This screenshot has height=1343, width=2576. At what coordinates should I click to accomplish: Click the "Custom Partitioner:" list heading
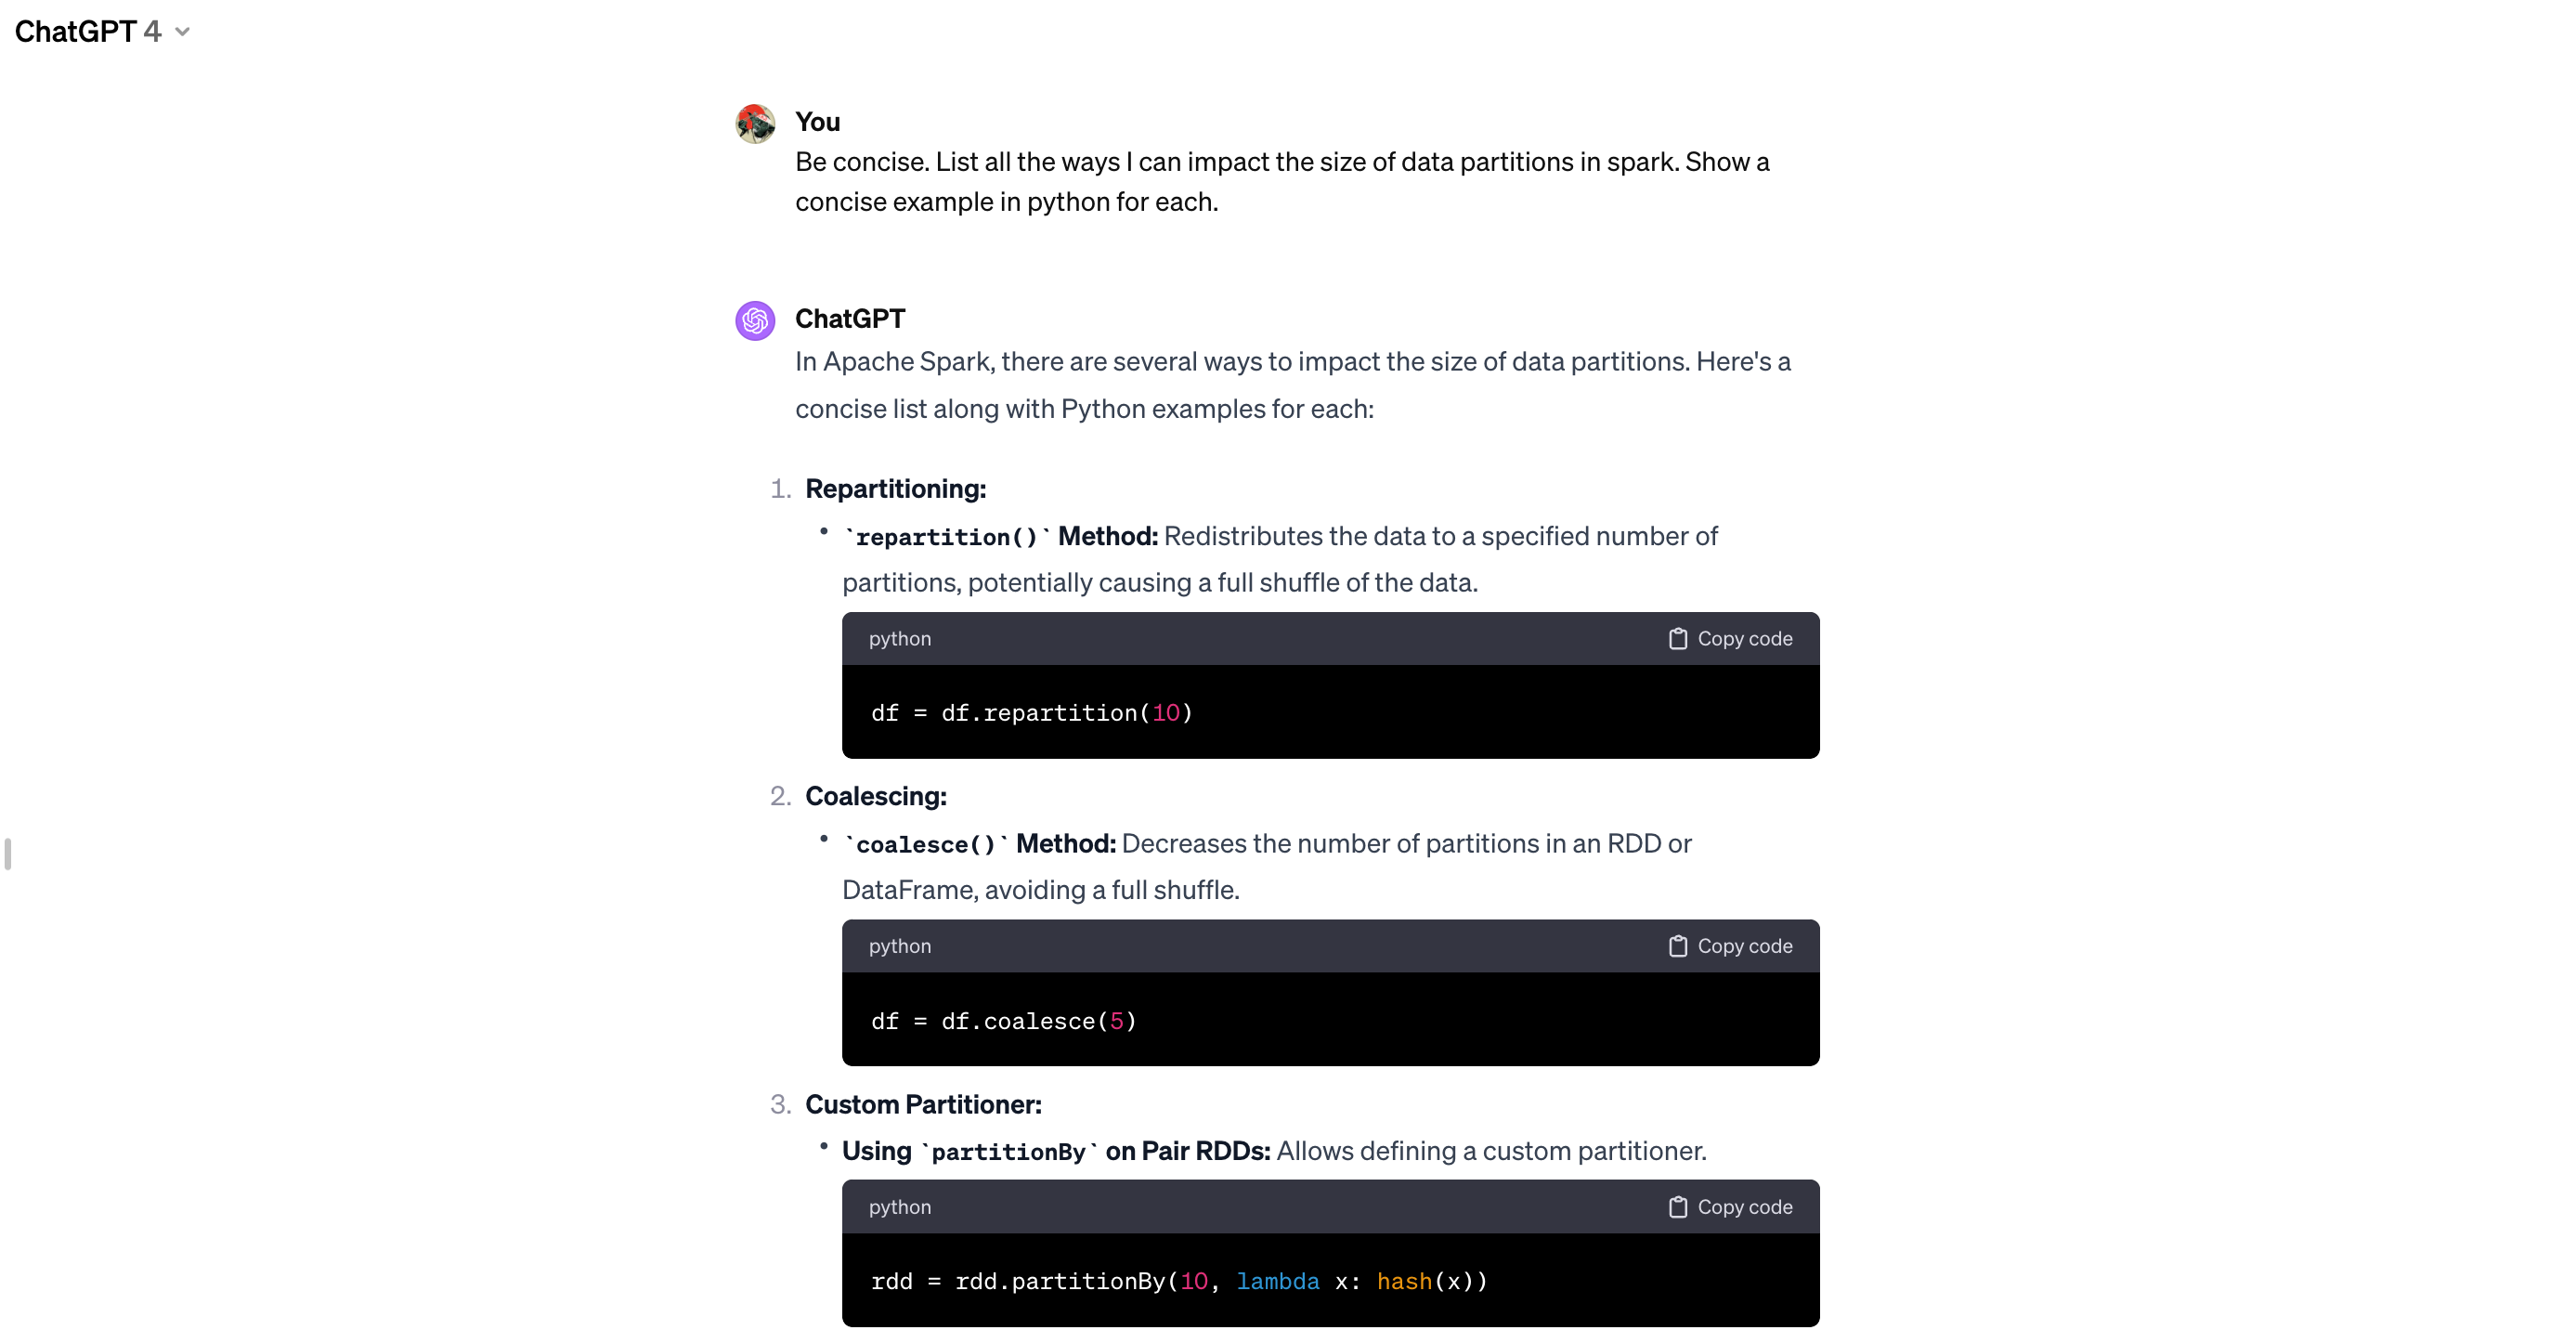coord(923,1104)
